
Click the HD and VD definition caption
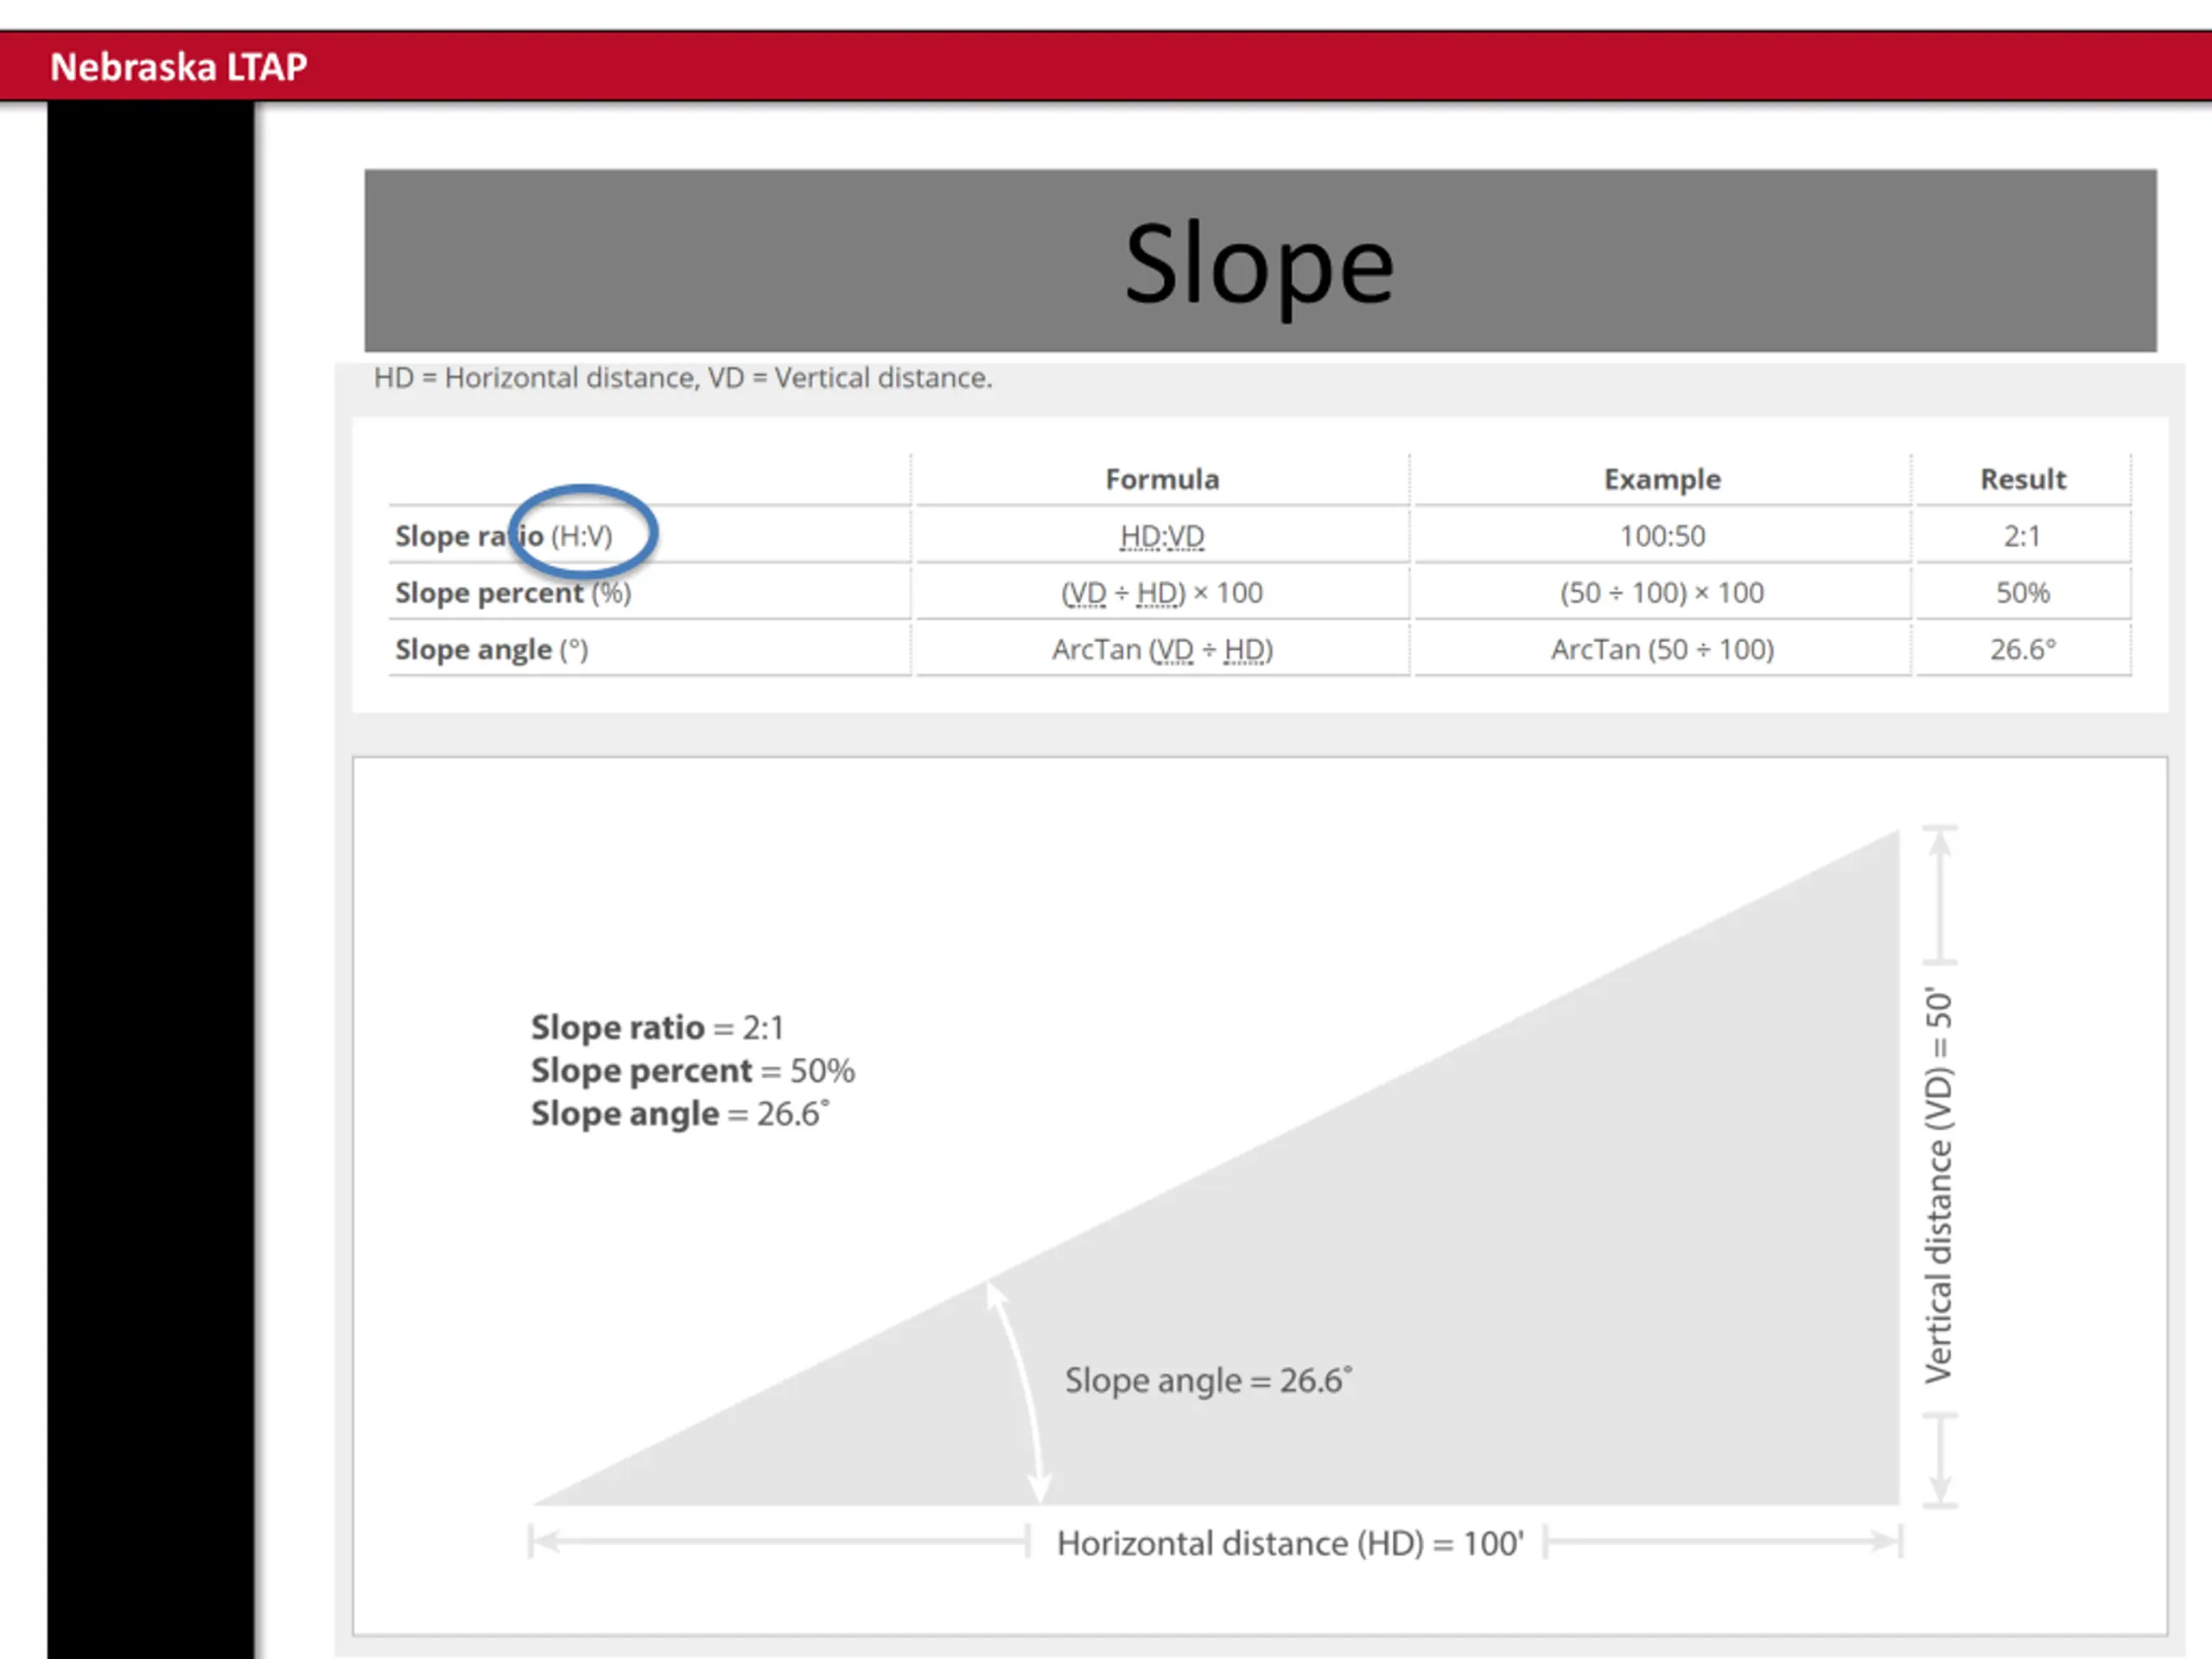coord(683,378)
